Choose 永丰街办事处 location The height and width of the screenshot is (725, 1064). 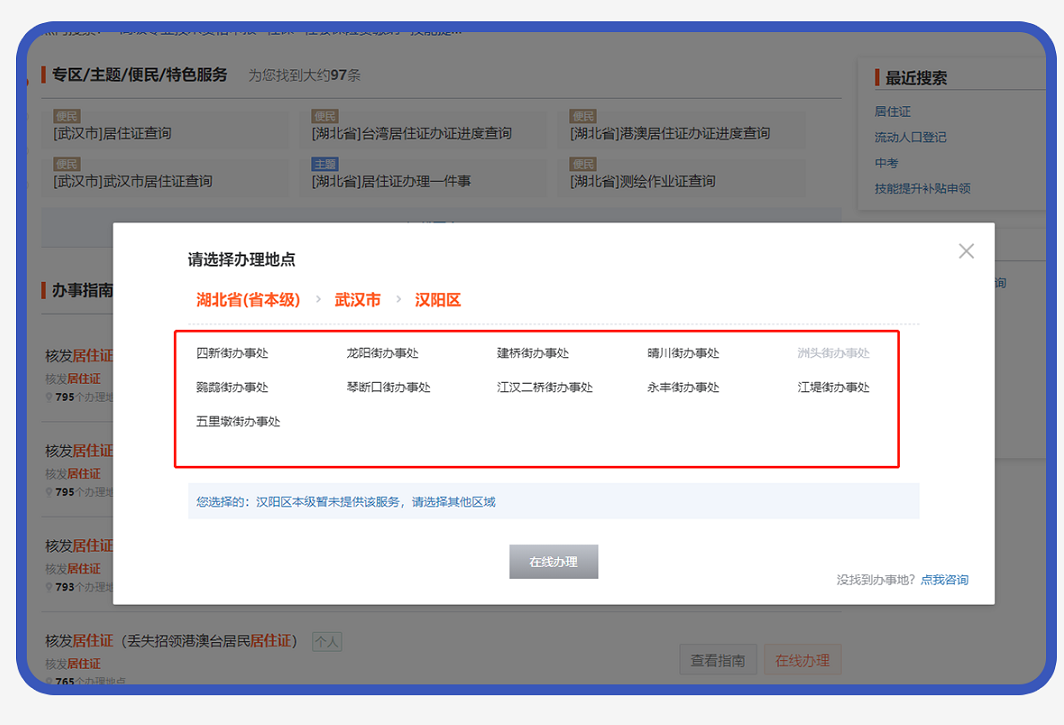click(x=683, y=387)
